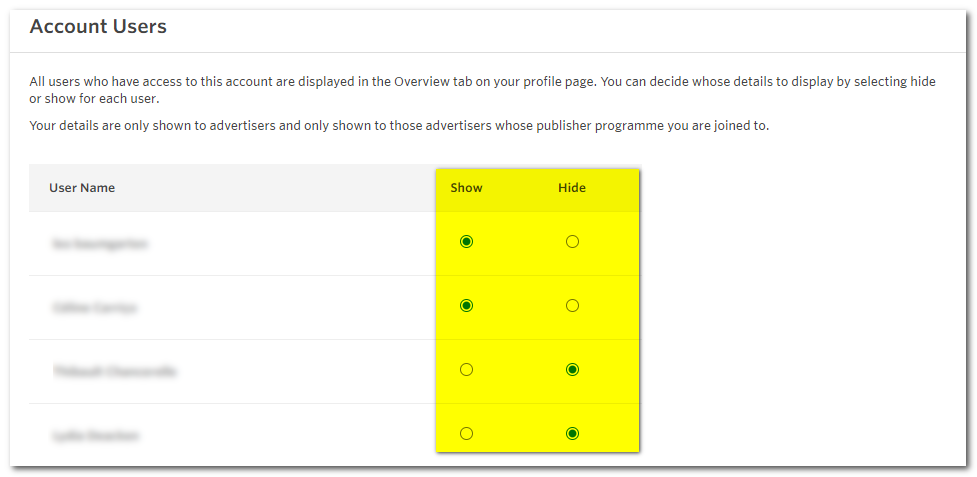This screenshot has height=477, width=977.
Task: Click the User Name column header
Action: pyautogui.click(x=82, y=188)
